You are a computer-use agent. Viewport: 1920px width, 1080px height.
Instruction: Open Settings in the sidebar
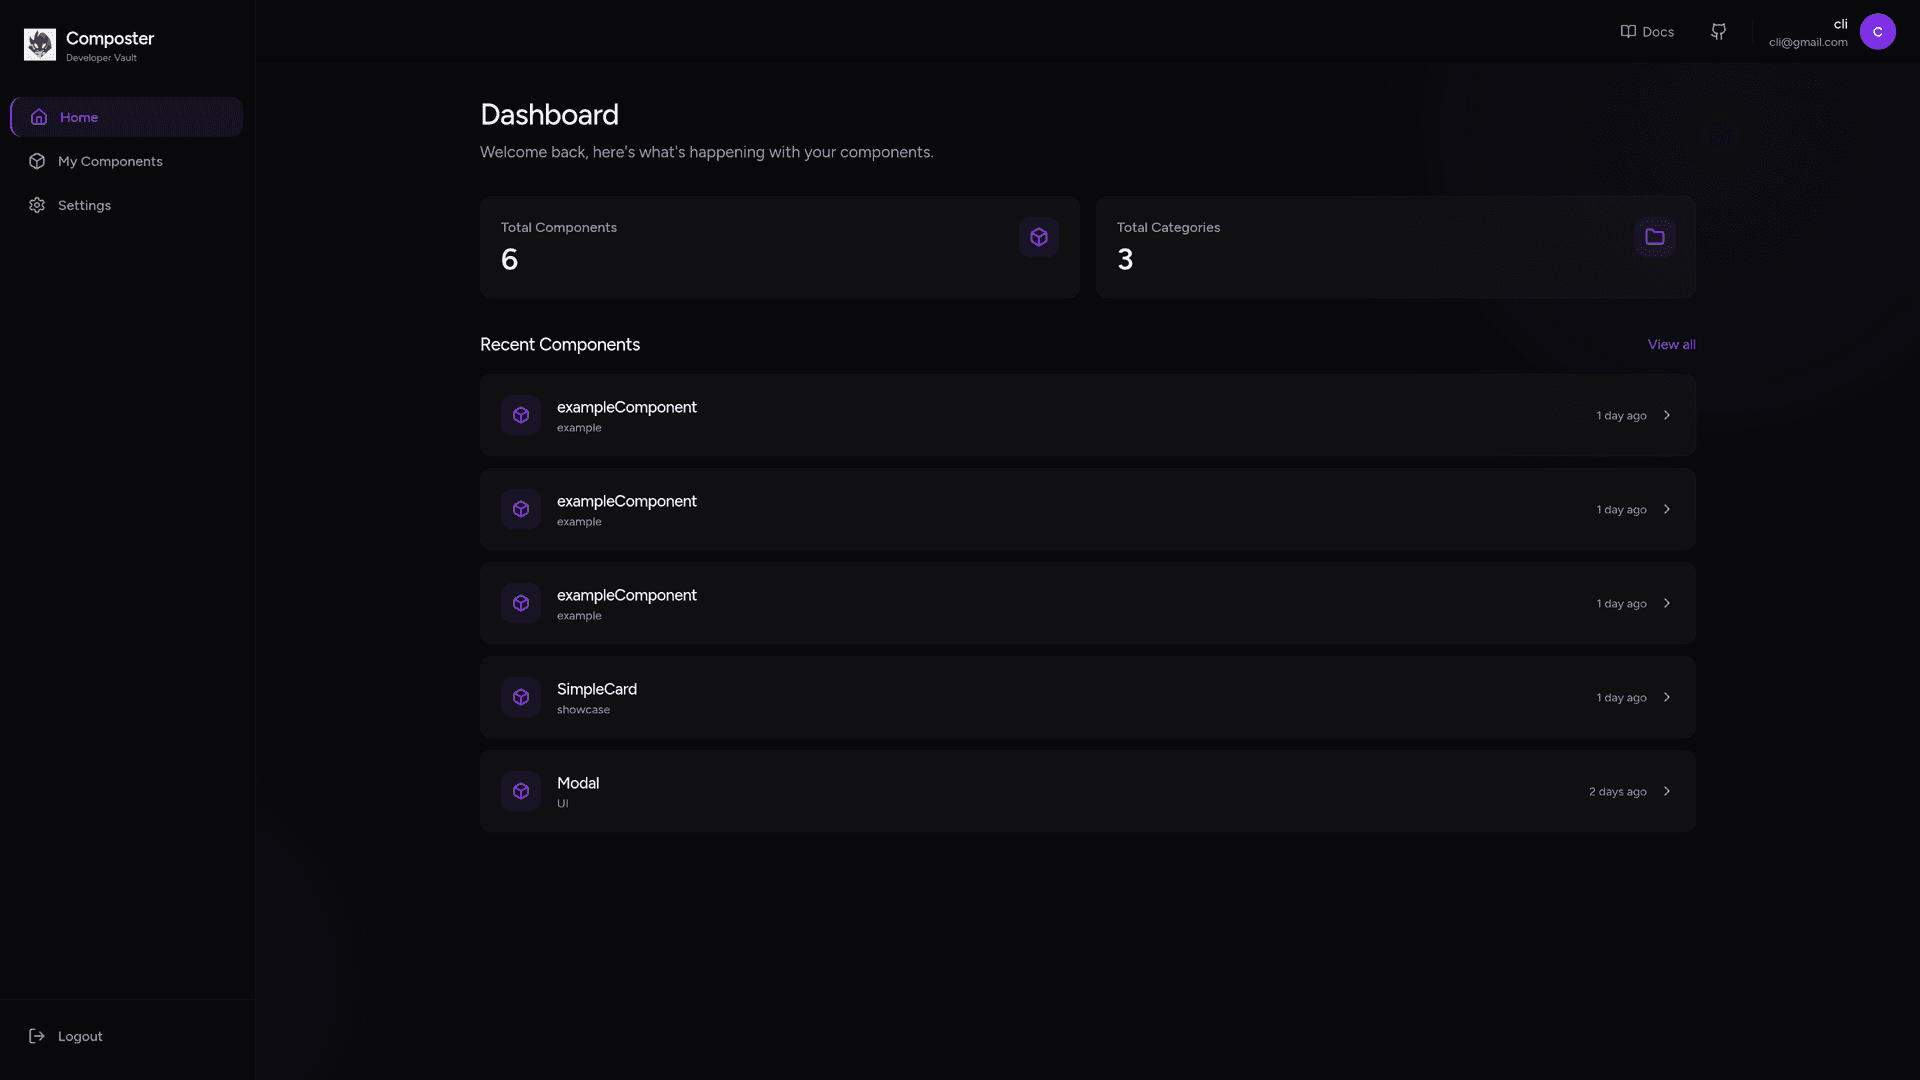coord(84,205)
